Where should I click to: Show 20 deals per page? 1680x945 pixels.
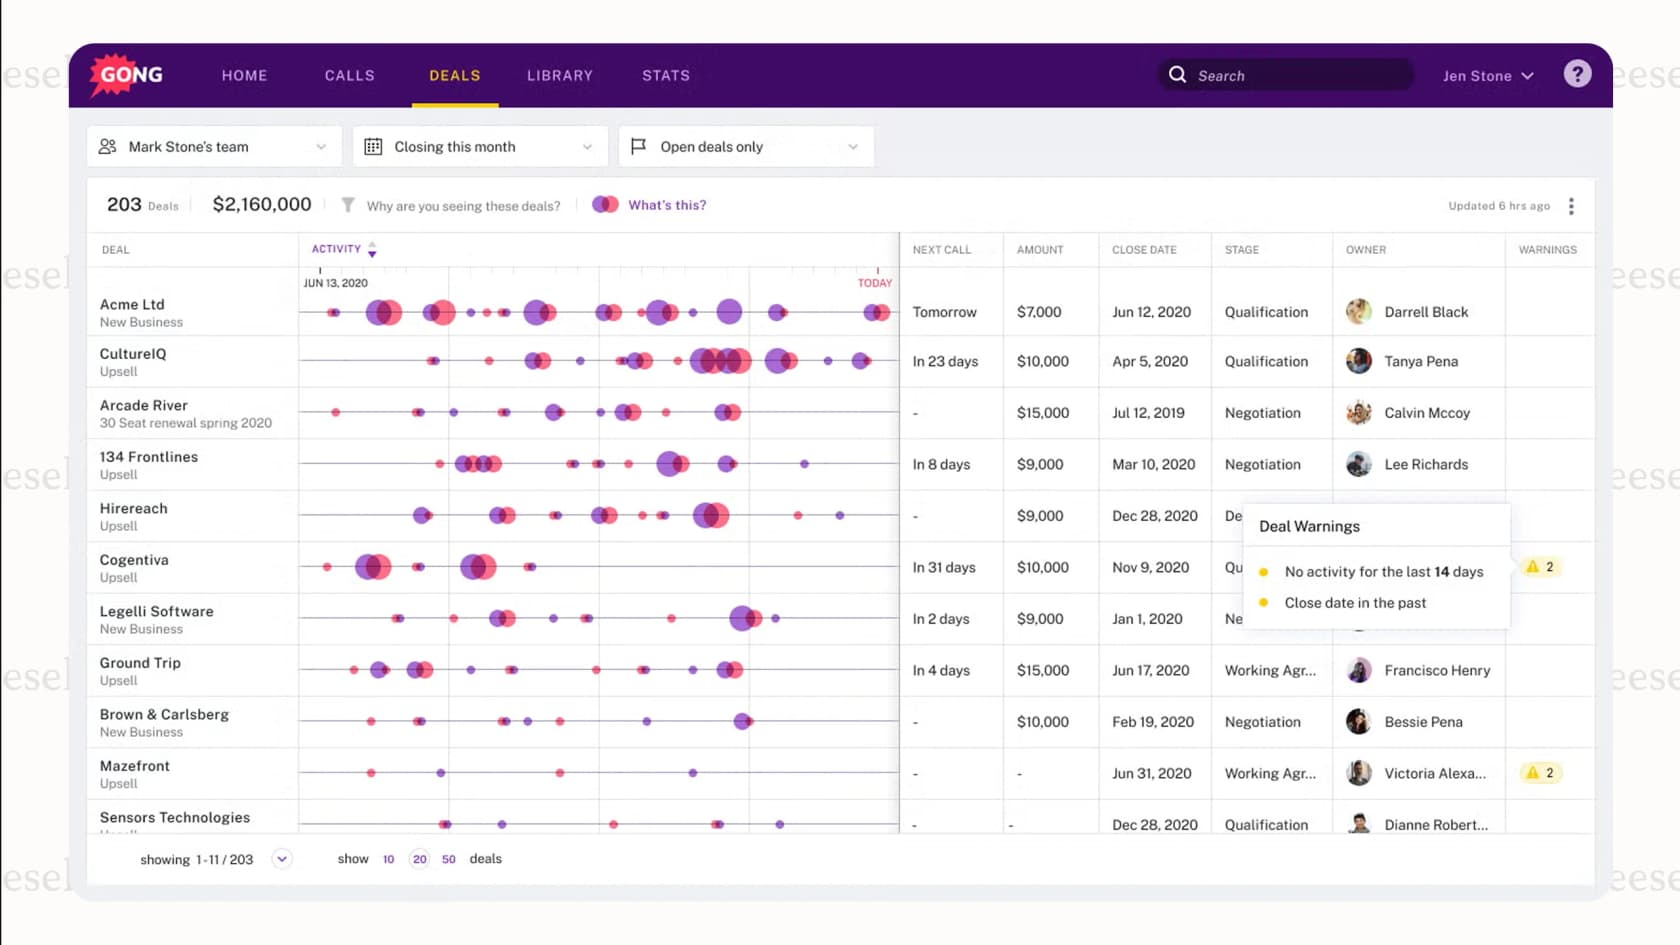[x=420, y=859]
